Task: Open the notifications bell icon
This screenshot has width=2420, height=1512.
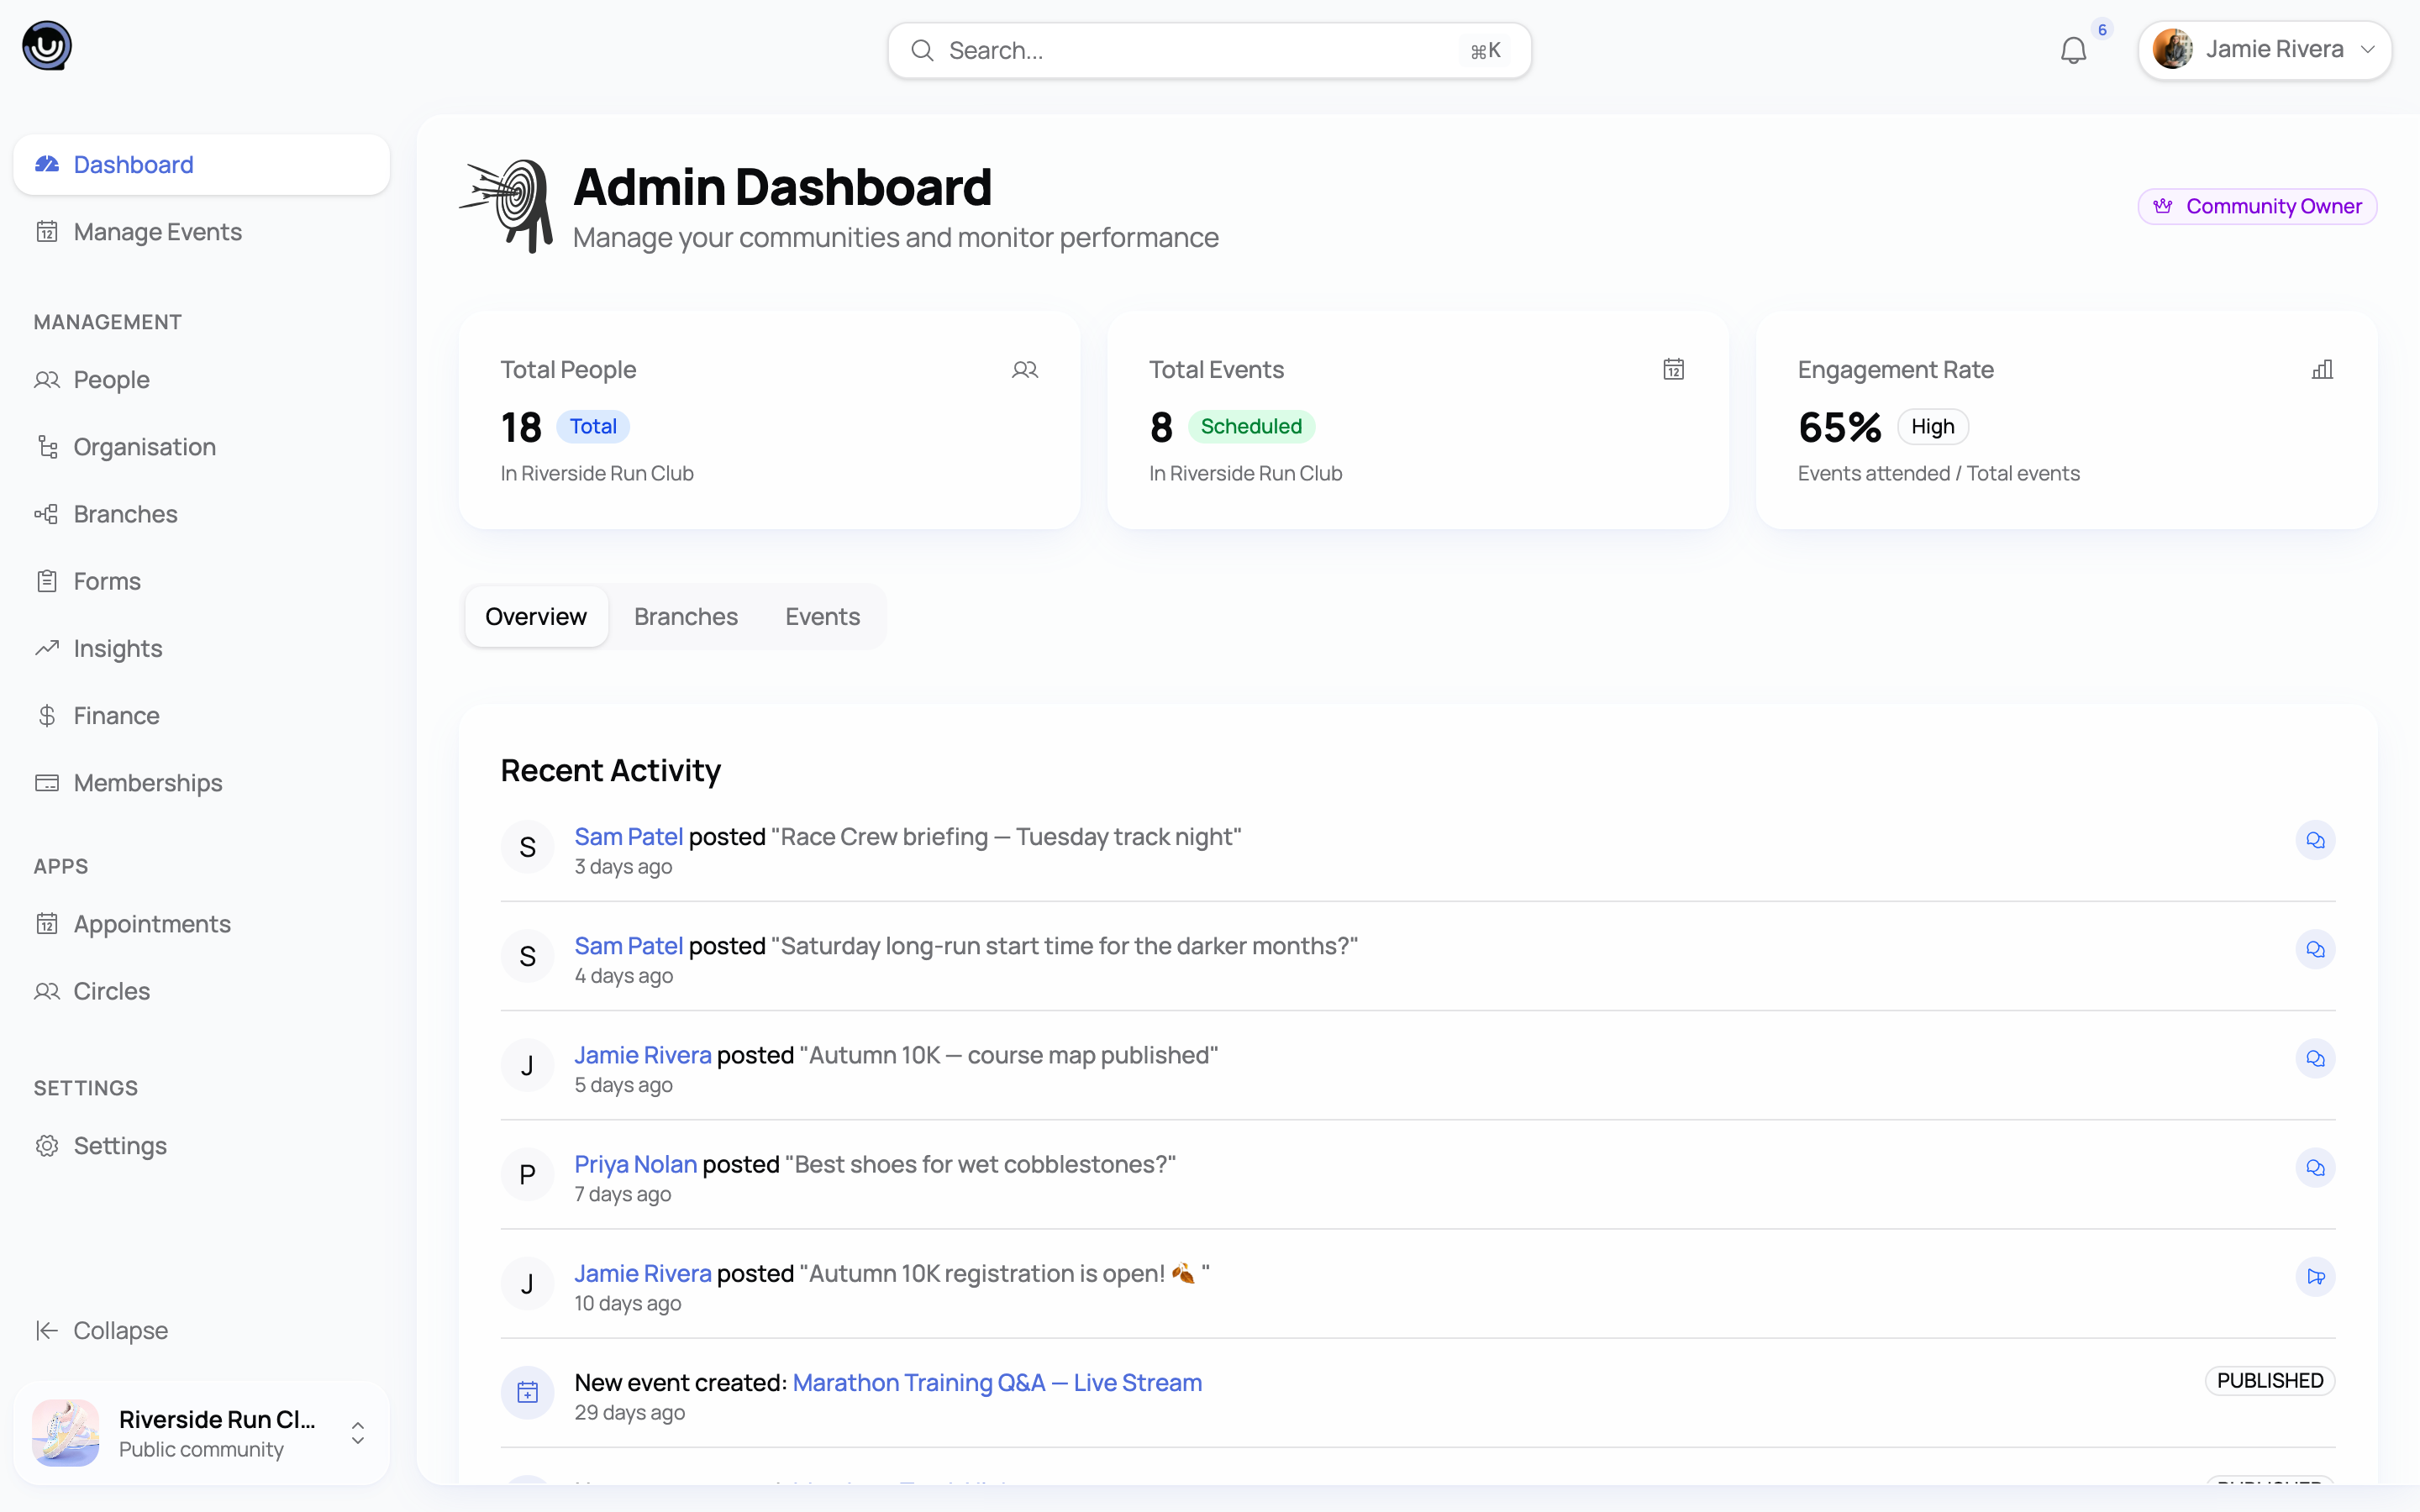Action: [x=2073, y=50]
